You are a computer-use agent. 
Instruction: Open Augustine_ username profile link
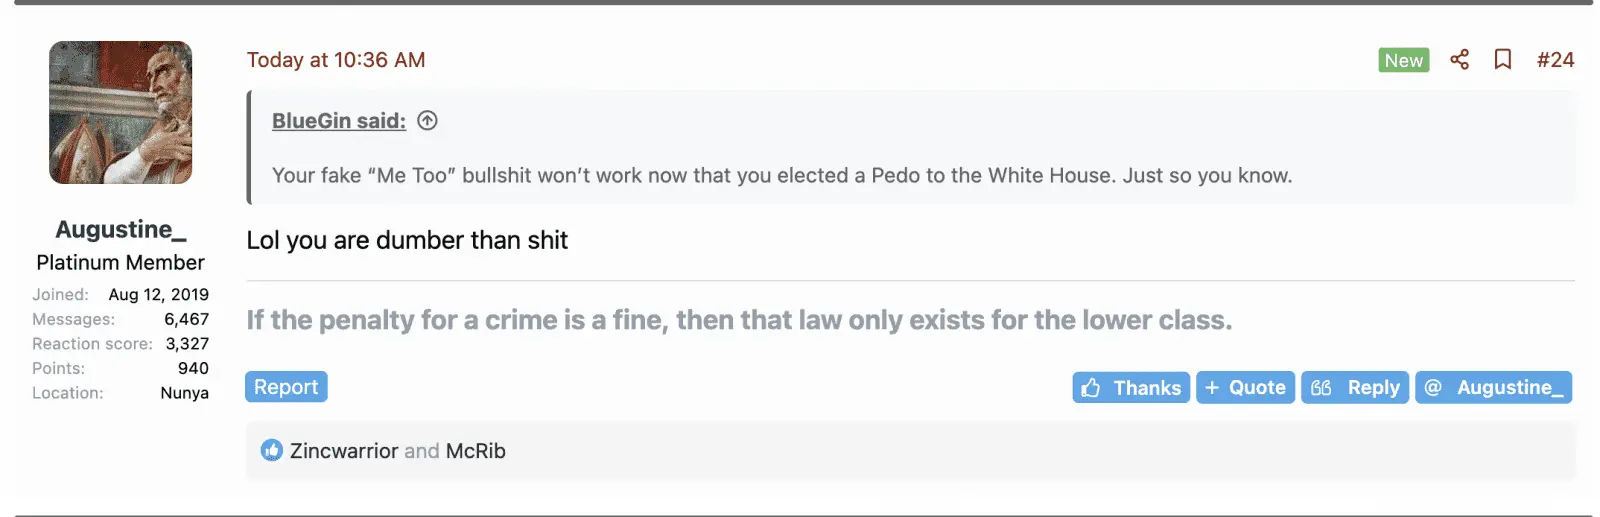coord(120,230)
